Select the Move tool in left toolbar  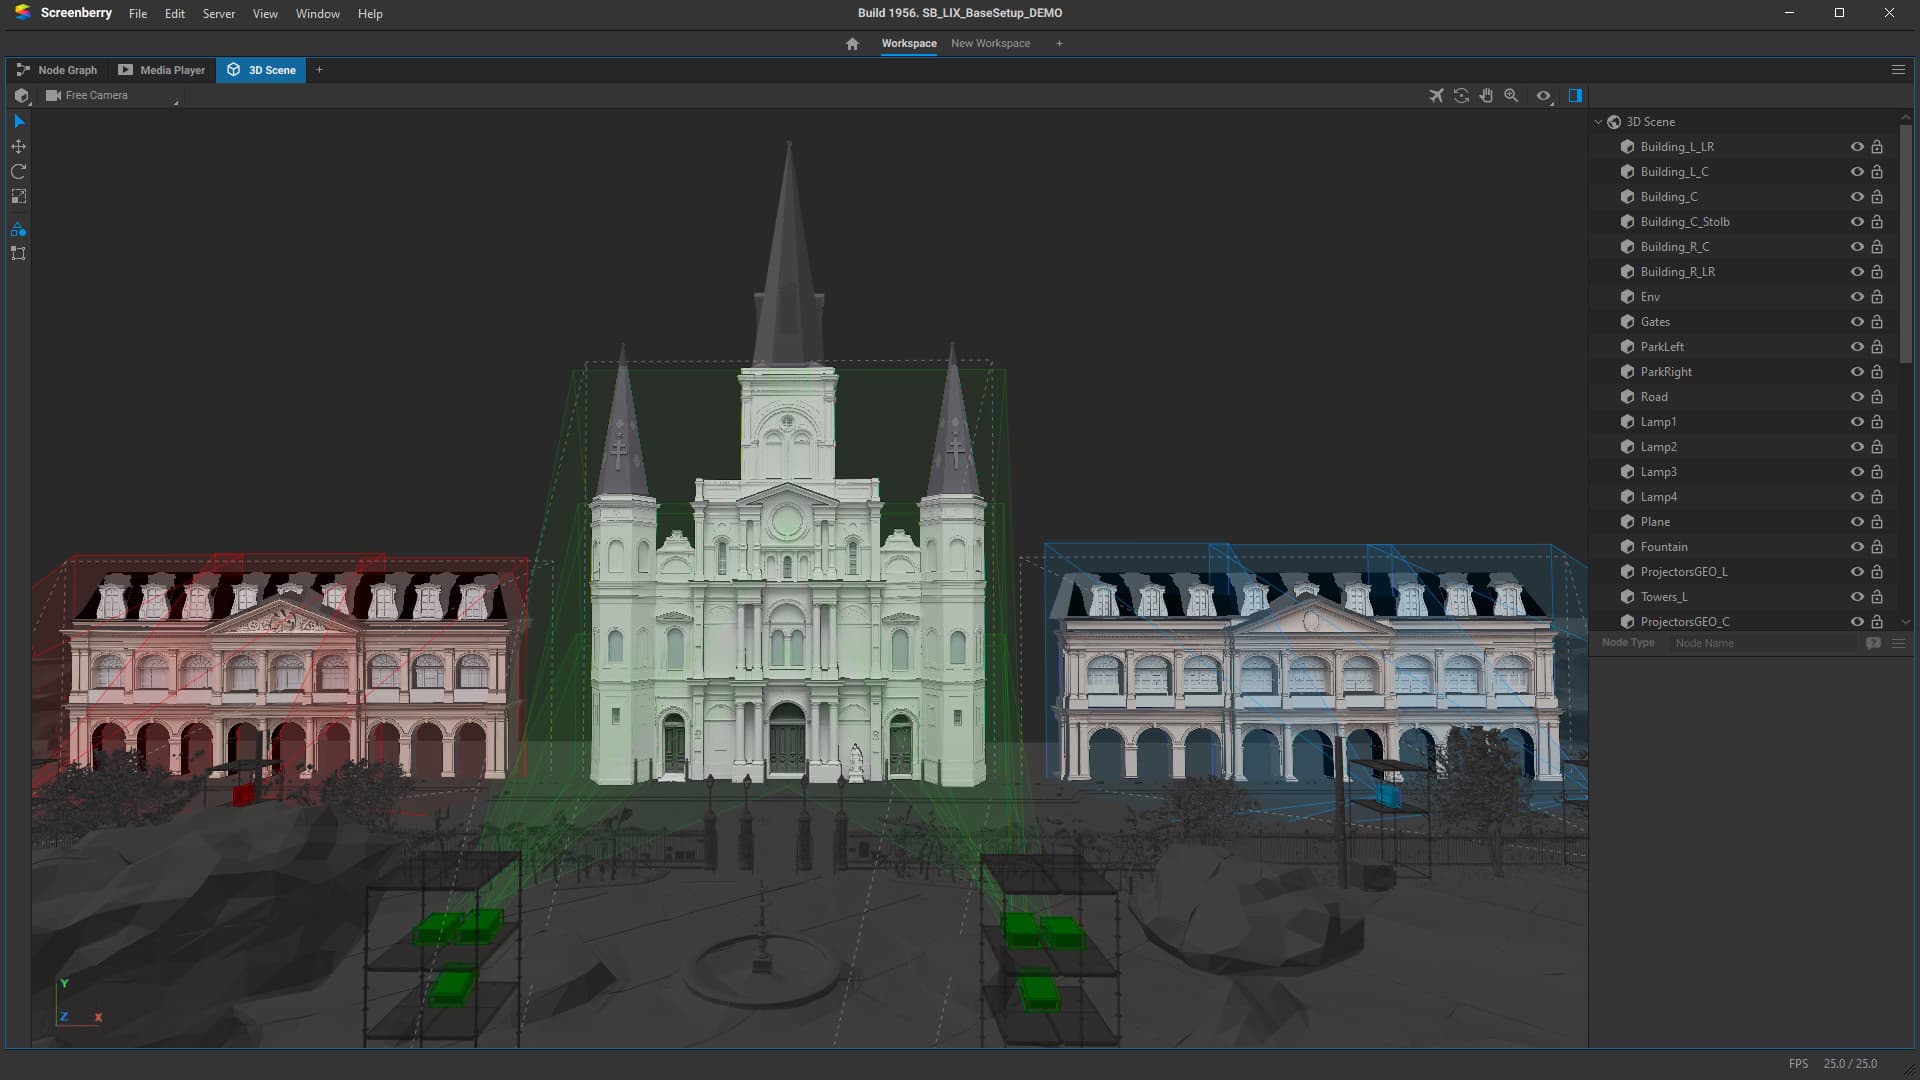tap(18, 146)
